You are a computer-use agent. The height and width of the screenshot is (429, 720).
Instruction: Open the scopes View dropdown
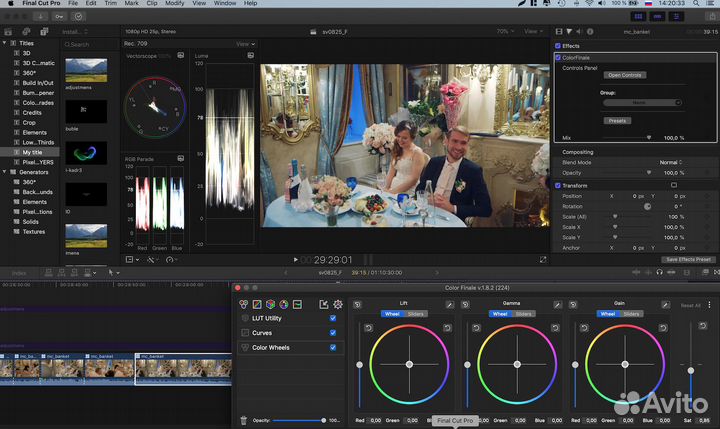(x=244, y=44)
